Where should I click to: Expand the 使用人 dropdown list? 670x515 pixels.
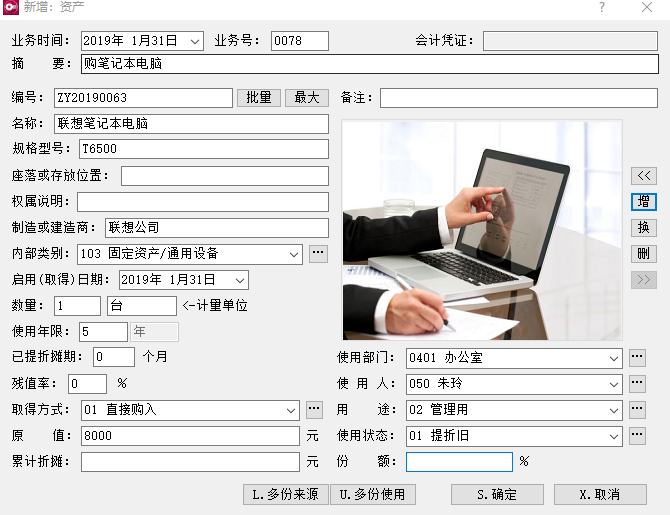coord(612,384)
